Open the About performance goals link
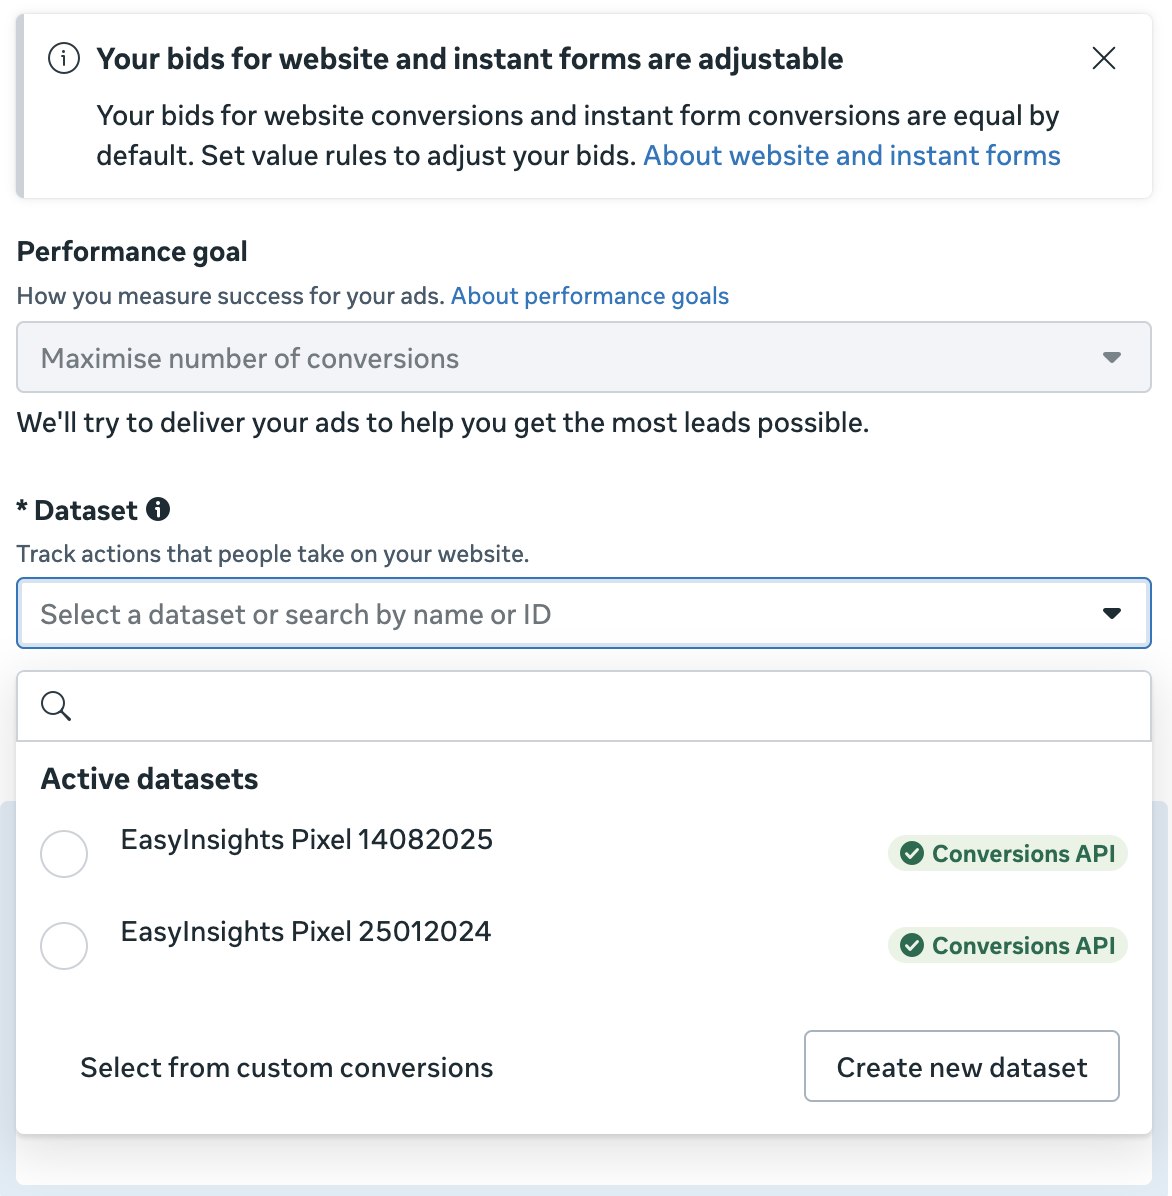Viewport: 1172px width, 1196px height. 589,296
